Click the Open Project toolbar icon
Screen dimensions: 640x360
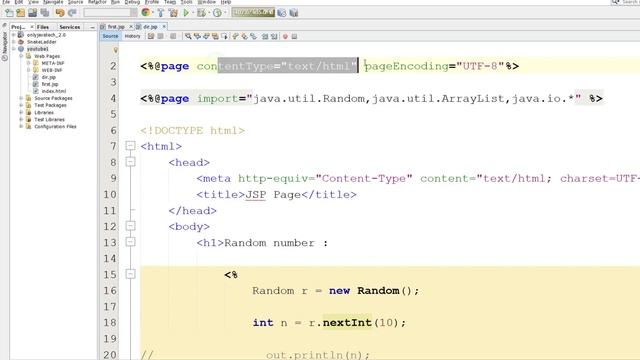[x=32, y=13]
